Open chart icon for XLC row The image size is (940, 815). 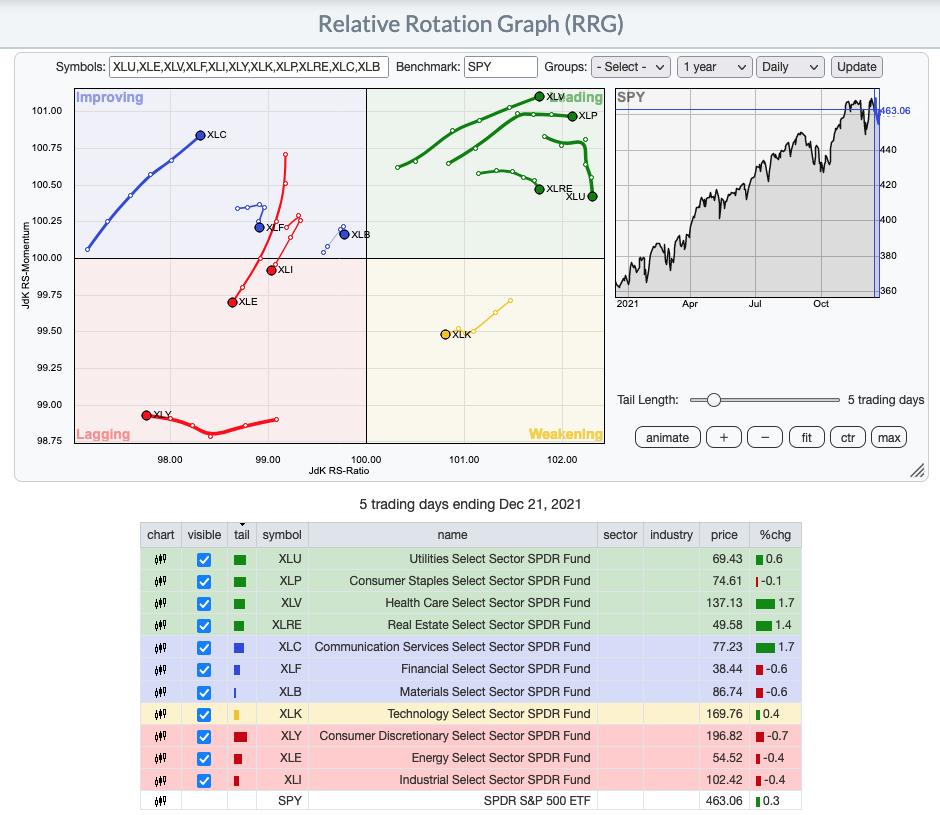click(160, 648)
